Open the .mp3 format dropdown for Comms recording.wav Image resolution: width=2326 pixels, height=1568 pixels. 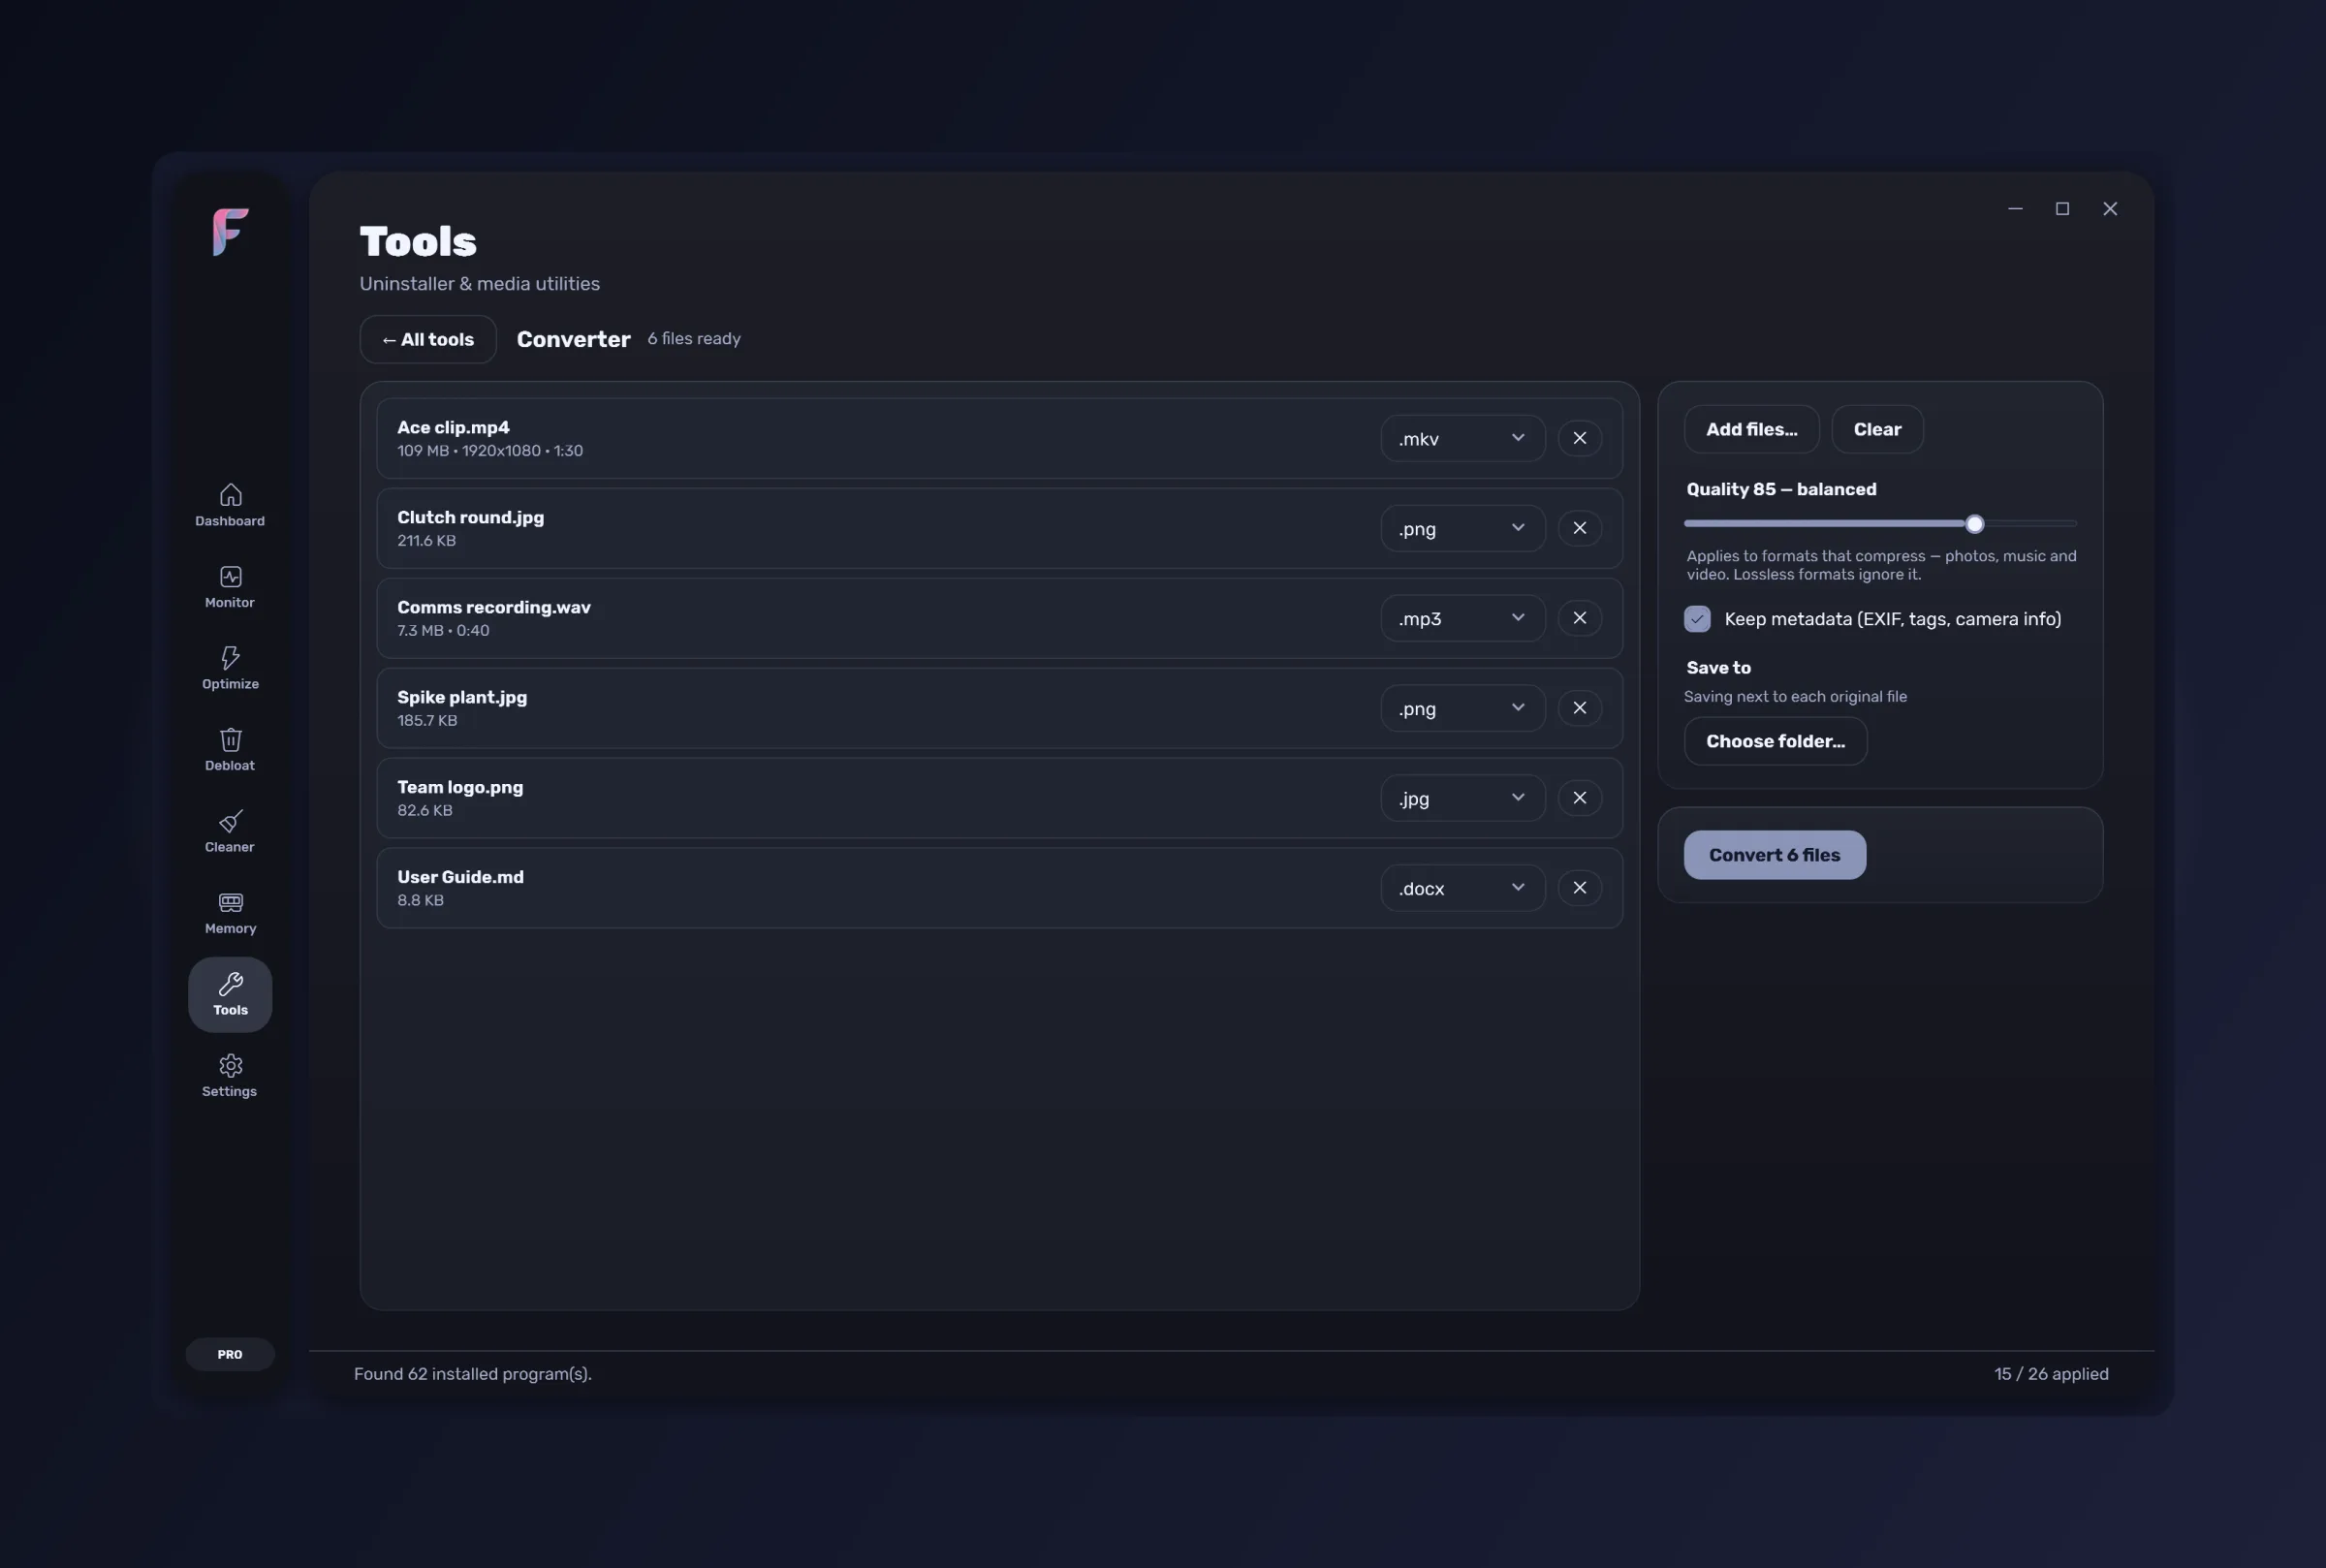pos(1462,618)
